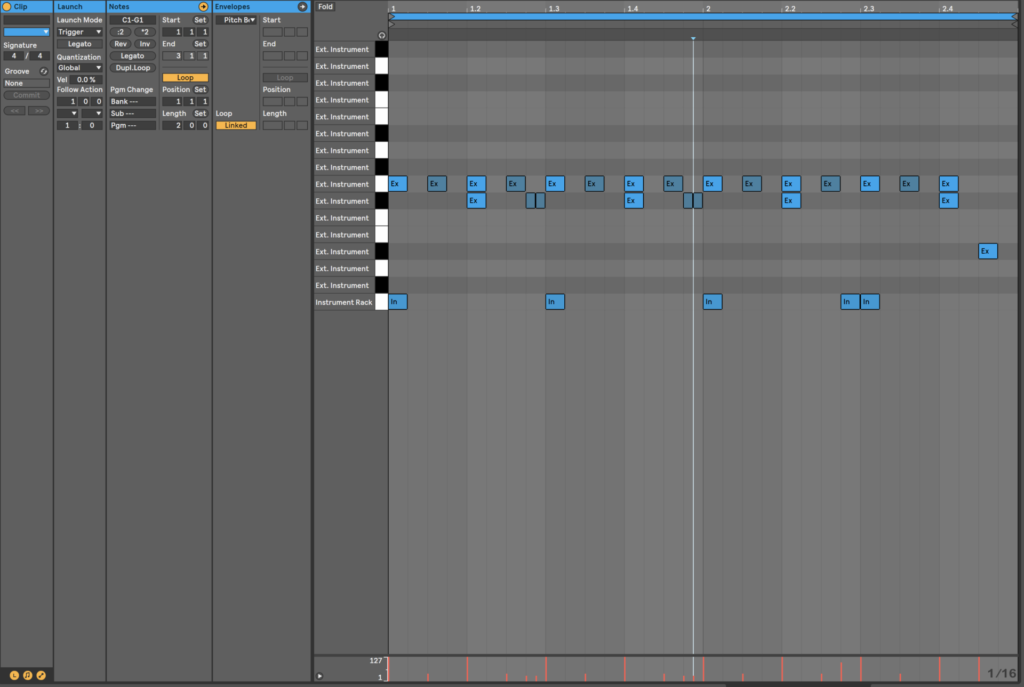Toggle the Envelopes box show icon

[x=41, y=675]
